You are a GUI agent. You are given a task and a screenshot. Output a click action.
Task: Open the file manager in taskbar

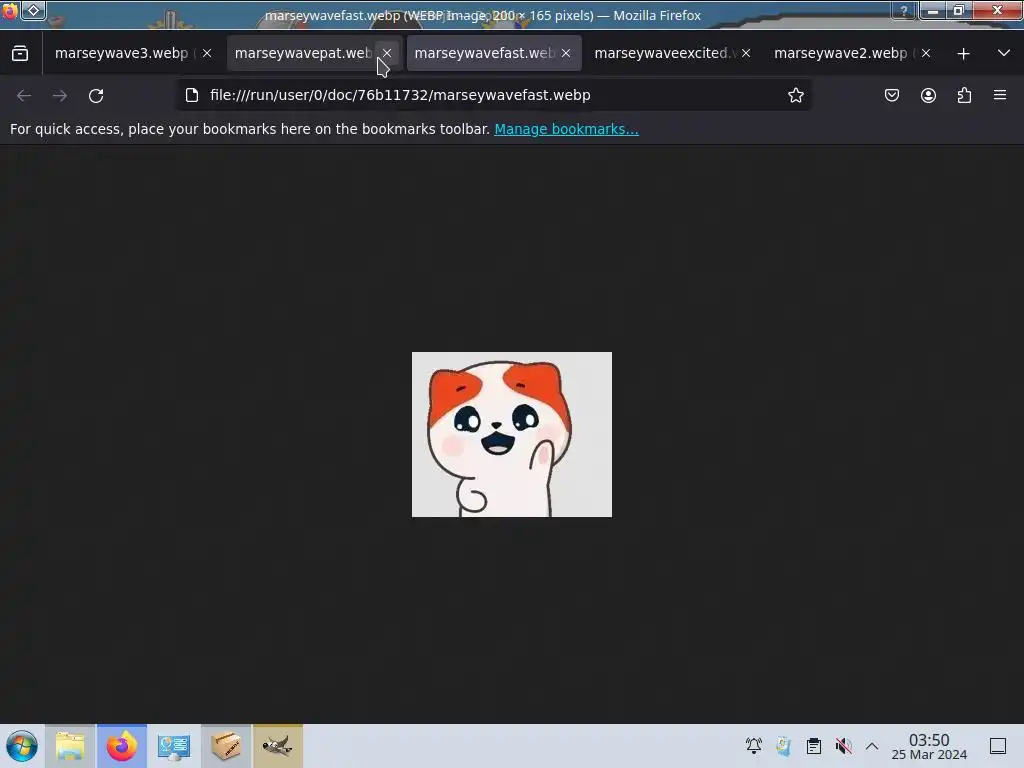(x=70, y=746)
